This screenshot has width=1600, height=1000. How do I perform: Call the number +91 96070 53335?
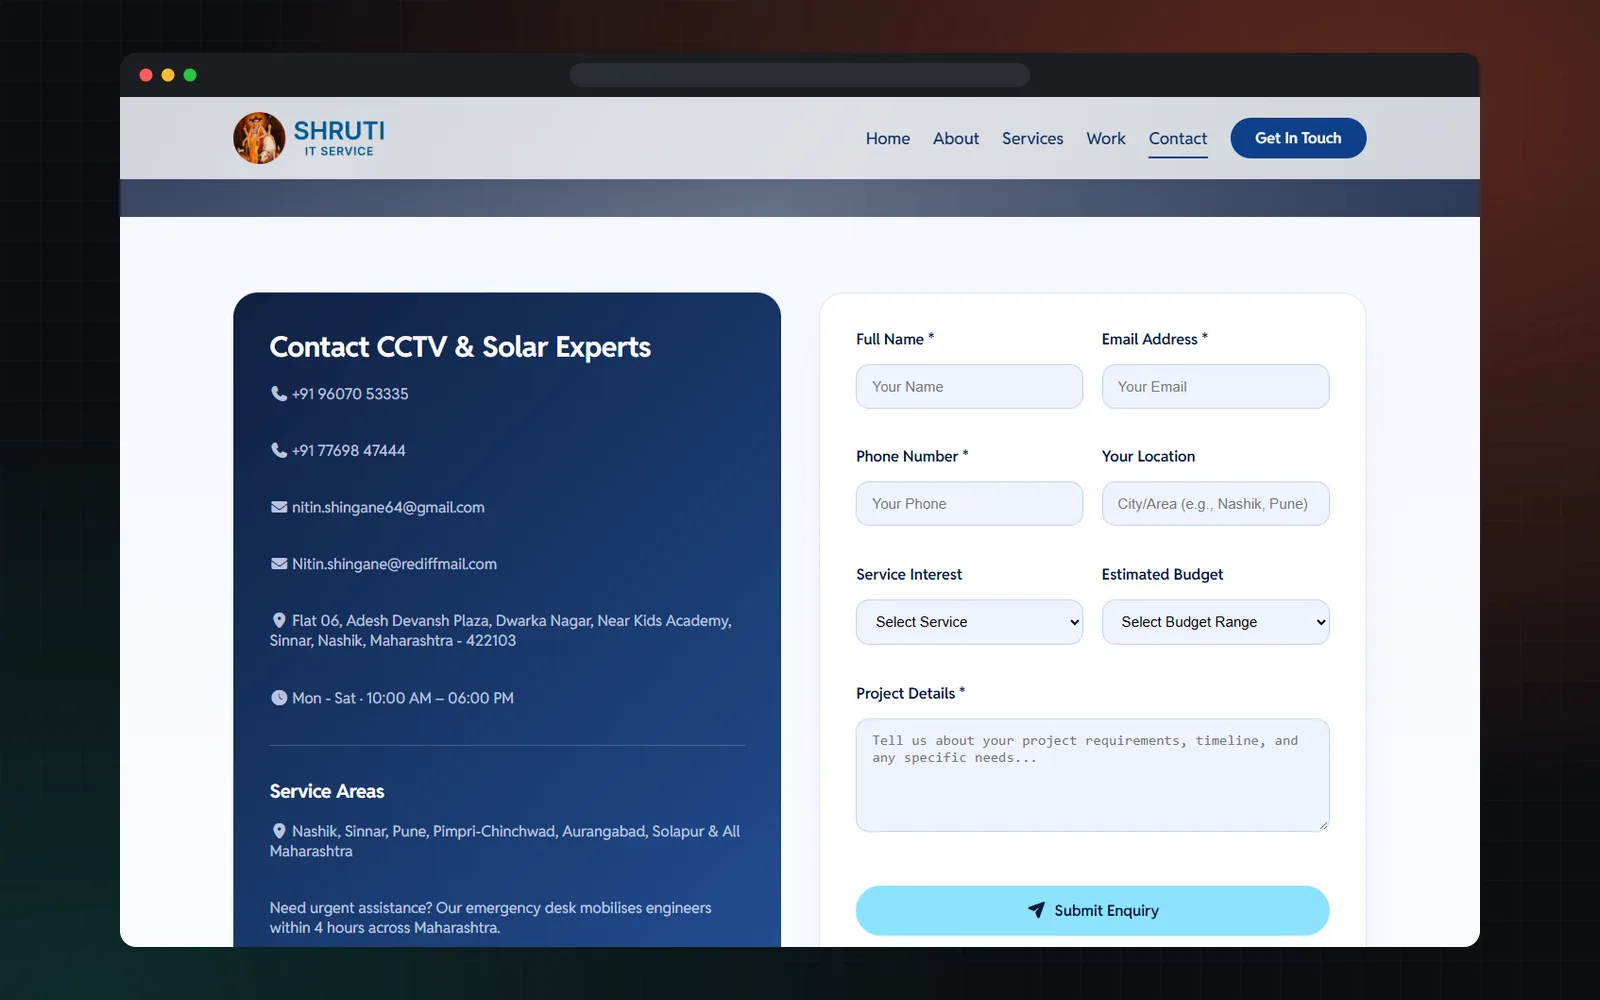point(350,394)
